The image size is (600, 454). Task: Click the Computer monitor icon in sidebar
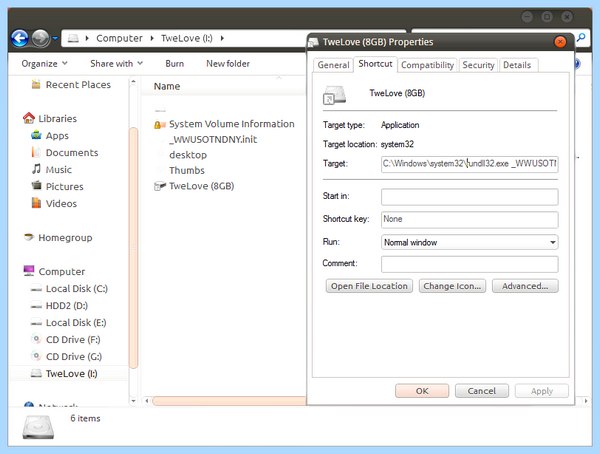coord(29,271)
